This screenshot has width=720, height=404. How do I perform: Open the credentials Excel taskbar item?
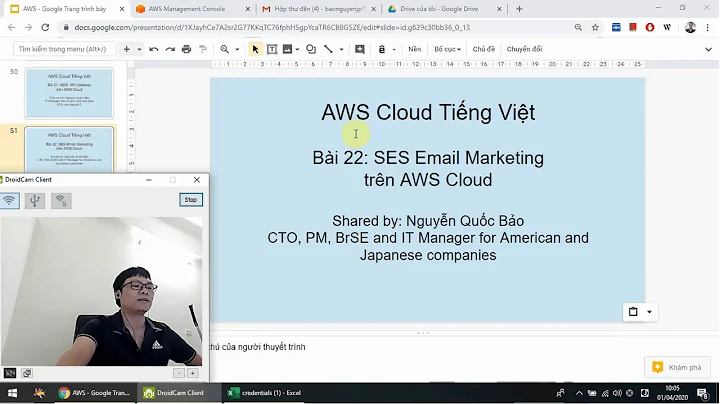[265, 393]
